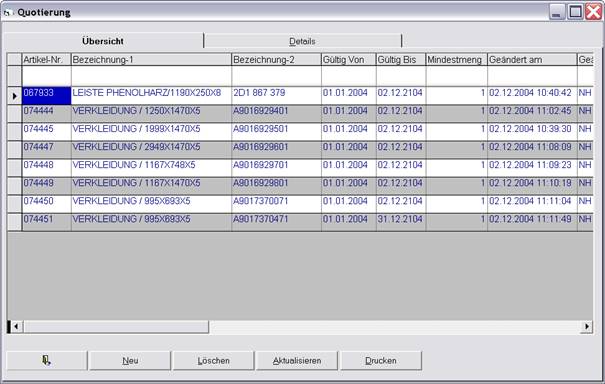Click the exit door icon button
Screen dimensions: 605x384
click(x=47, y=360)
